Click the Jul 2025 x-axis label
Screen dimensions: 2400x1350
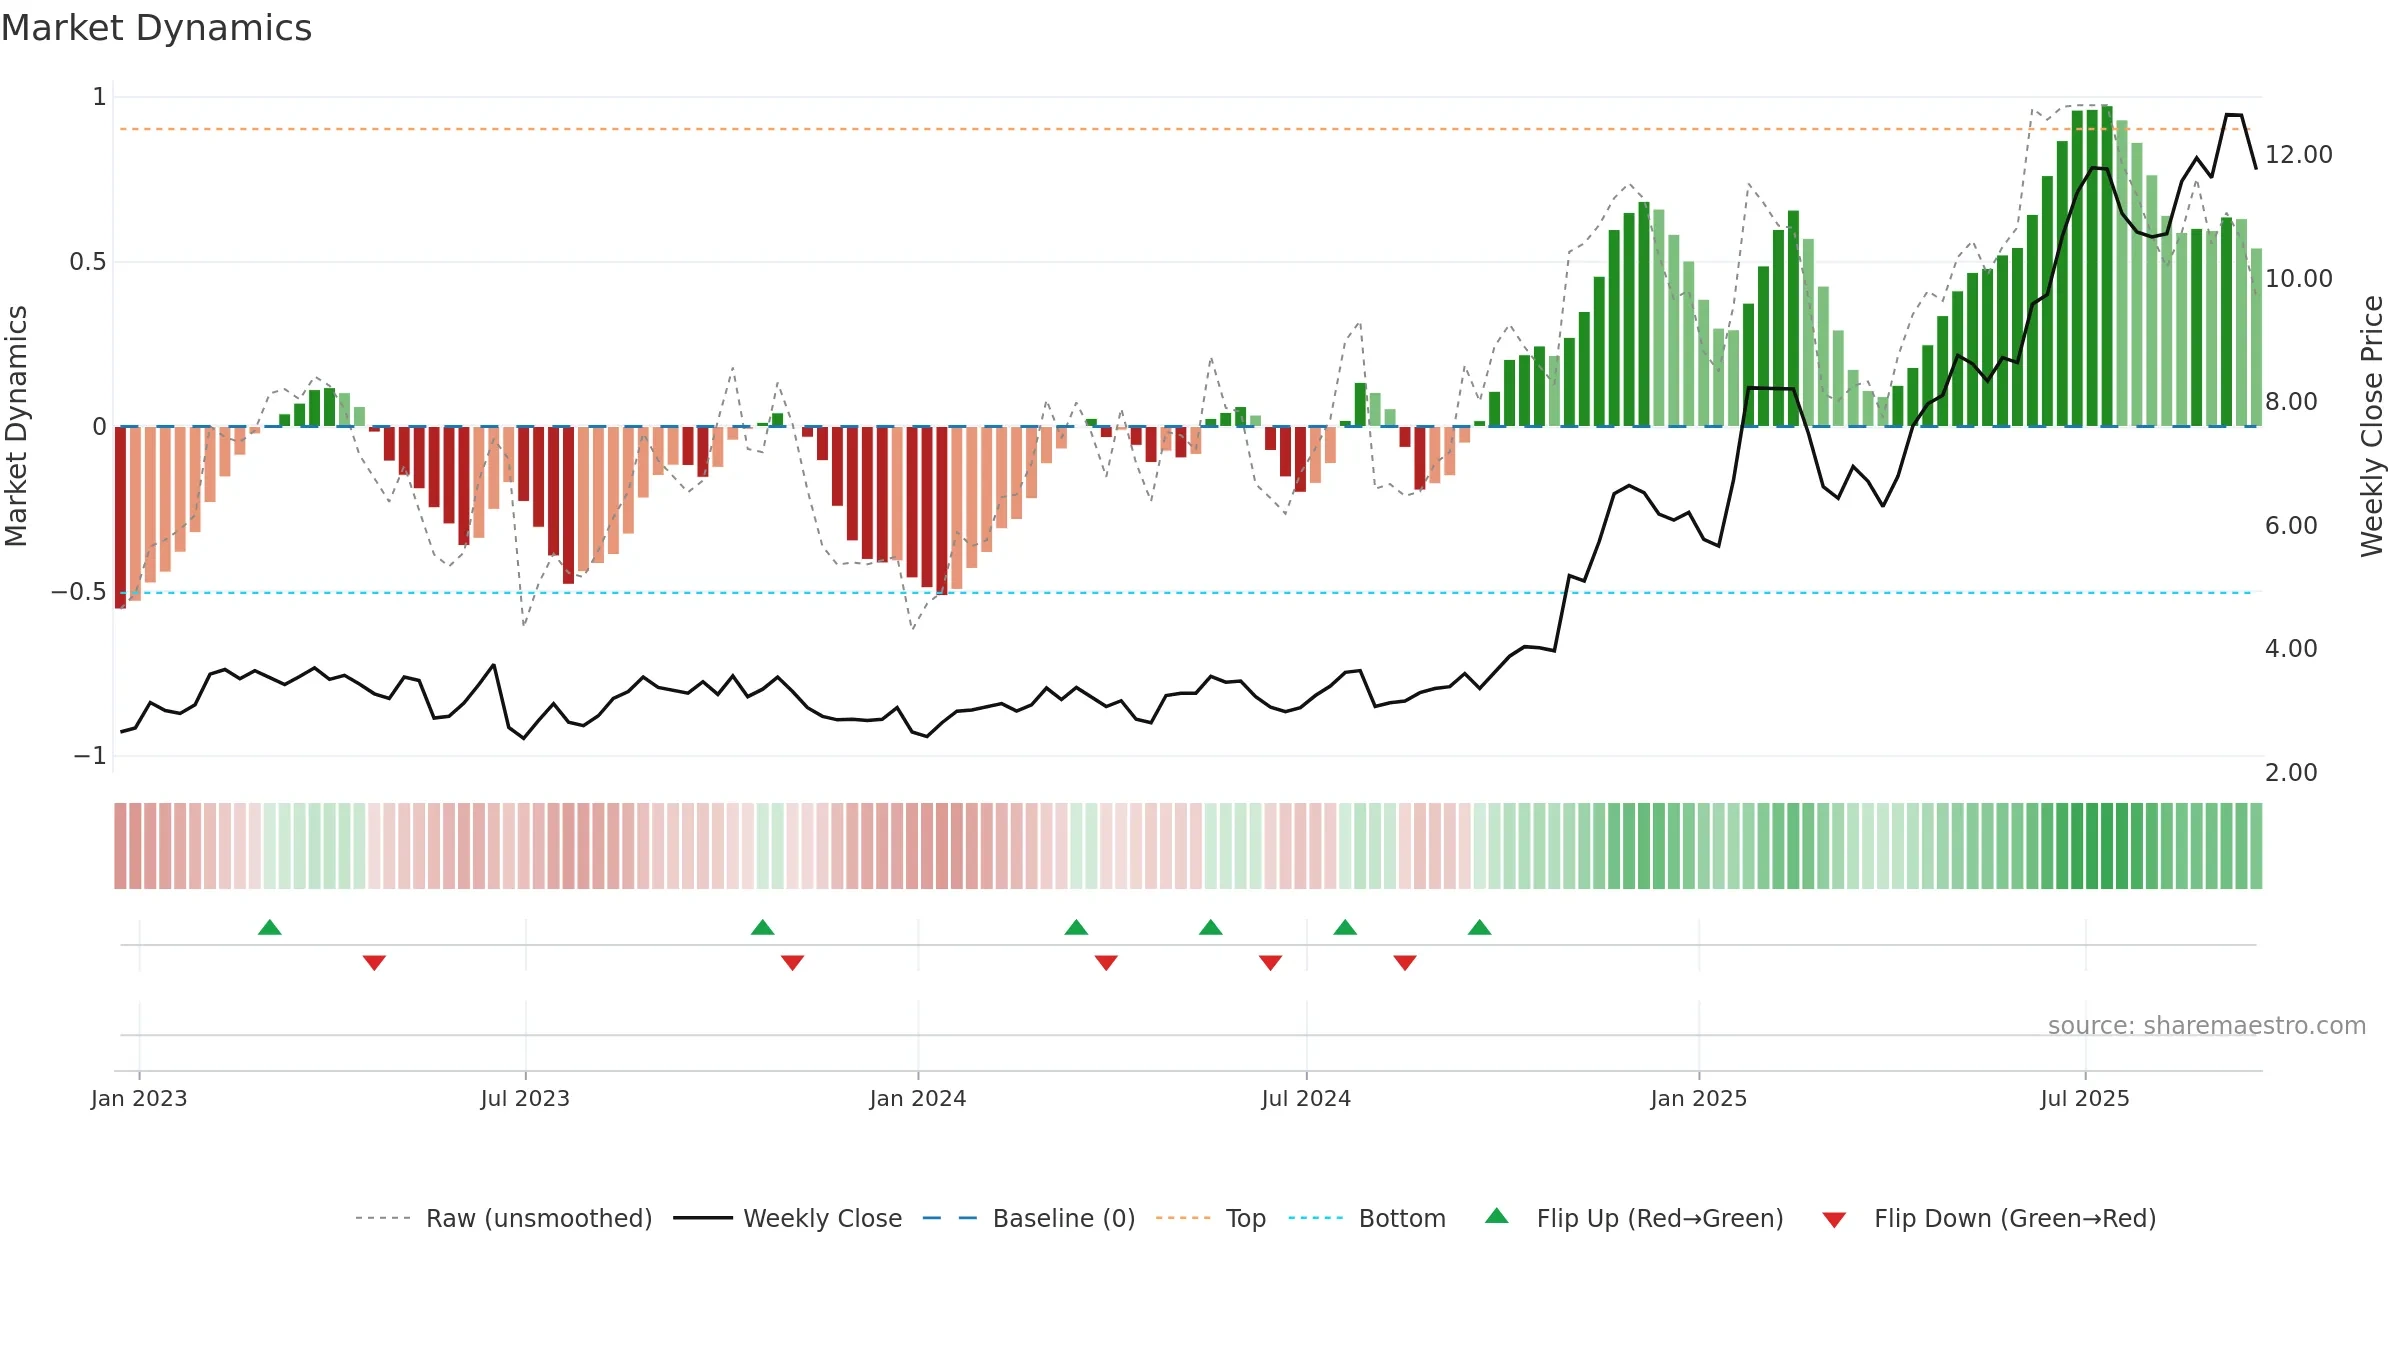tap(2085, 1098)
